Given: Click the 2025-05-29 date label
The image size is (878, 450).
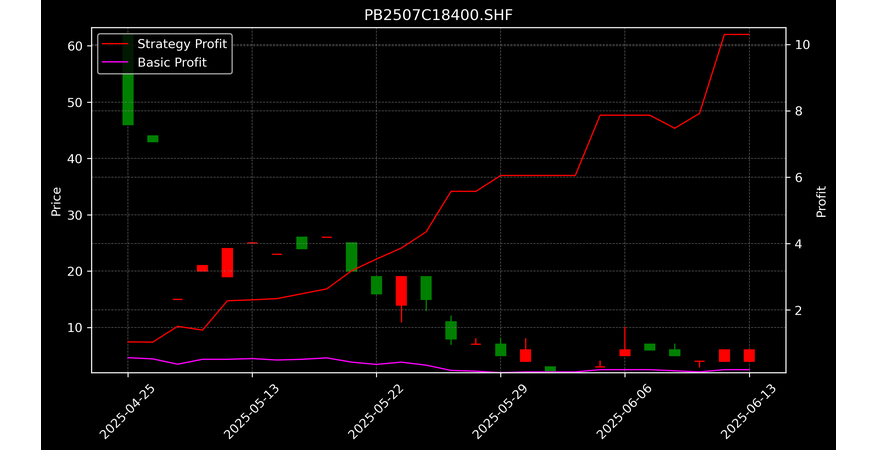Looking at the screenshot, I should (500, 412).
